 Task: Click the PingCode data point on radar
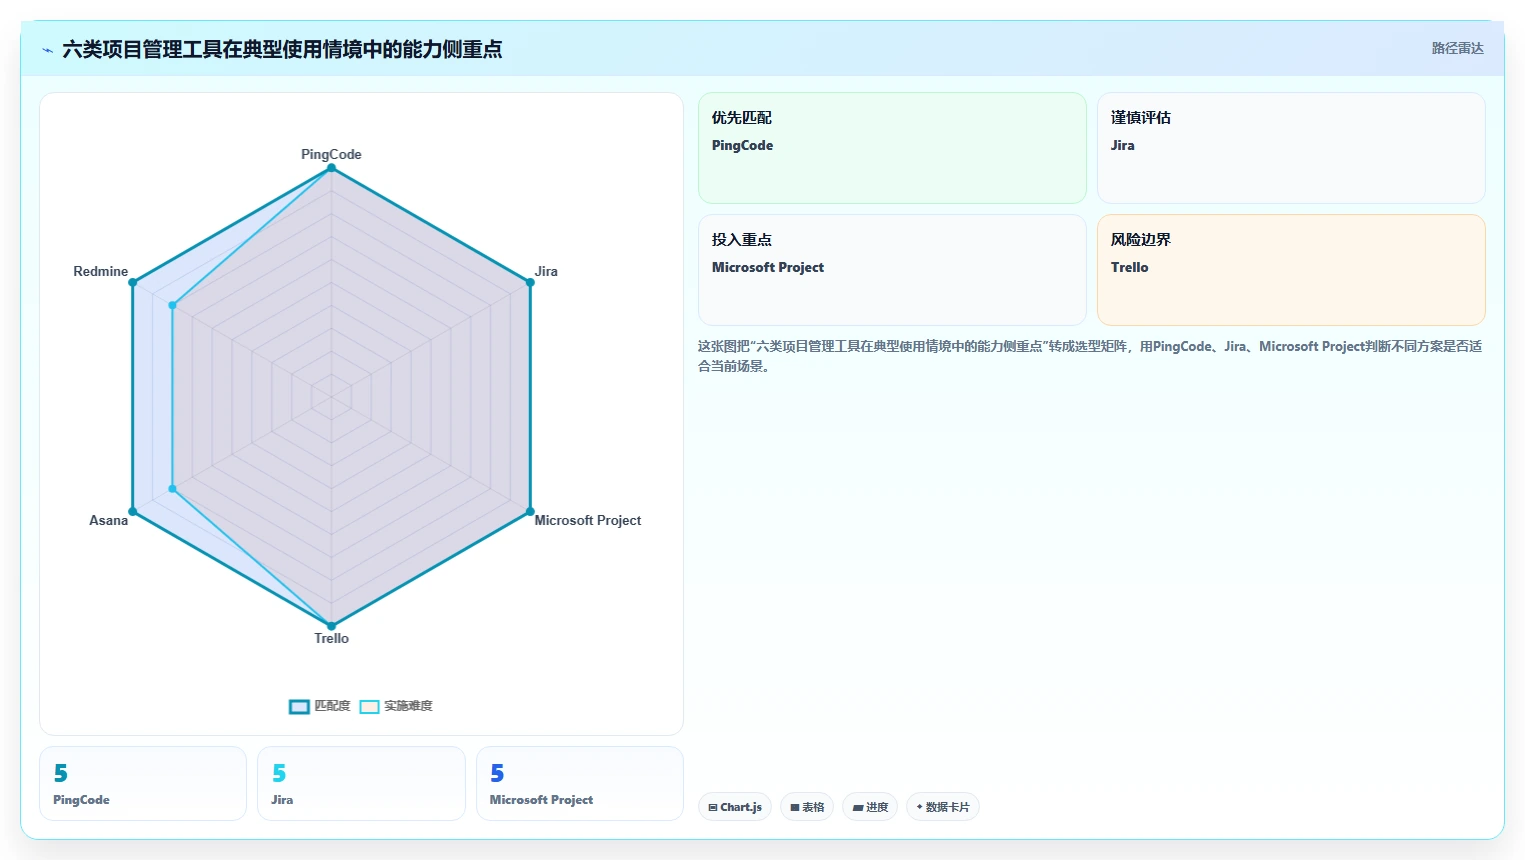click(x=331, y=168)
